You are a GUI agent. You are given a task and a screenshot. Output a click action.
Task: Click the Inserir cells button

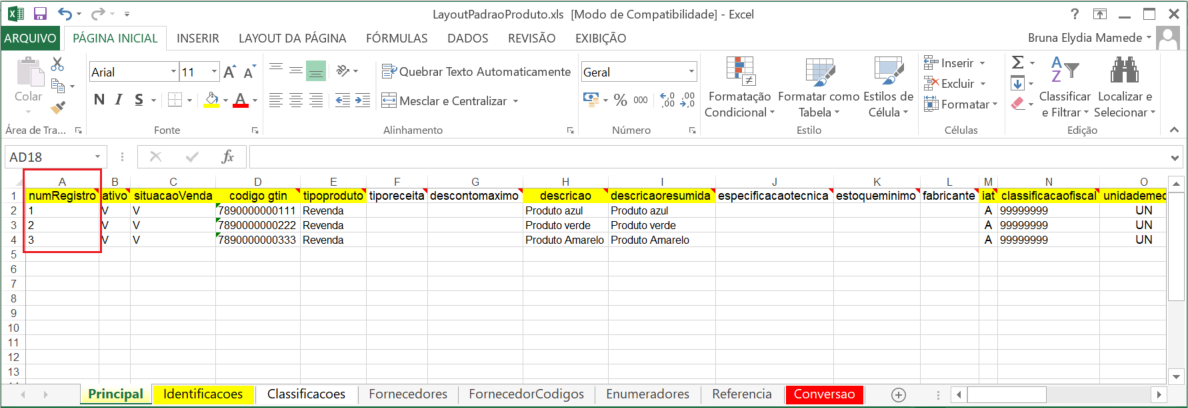(x=956, y=63)
